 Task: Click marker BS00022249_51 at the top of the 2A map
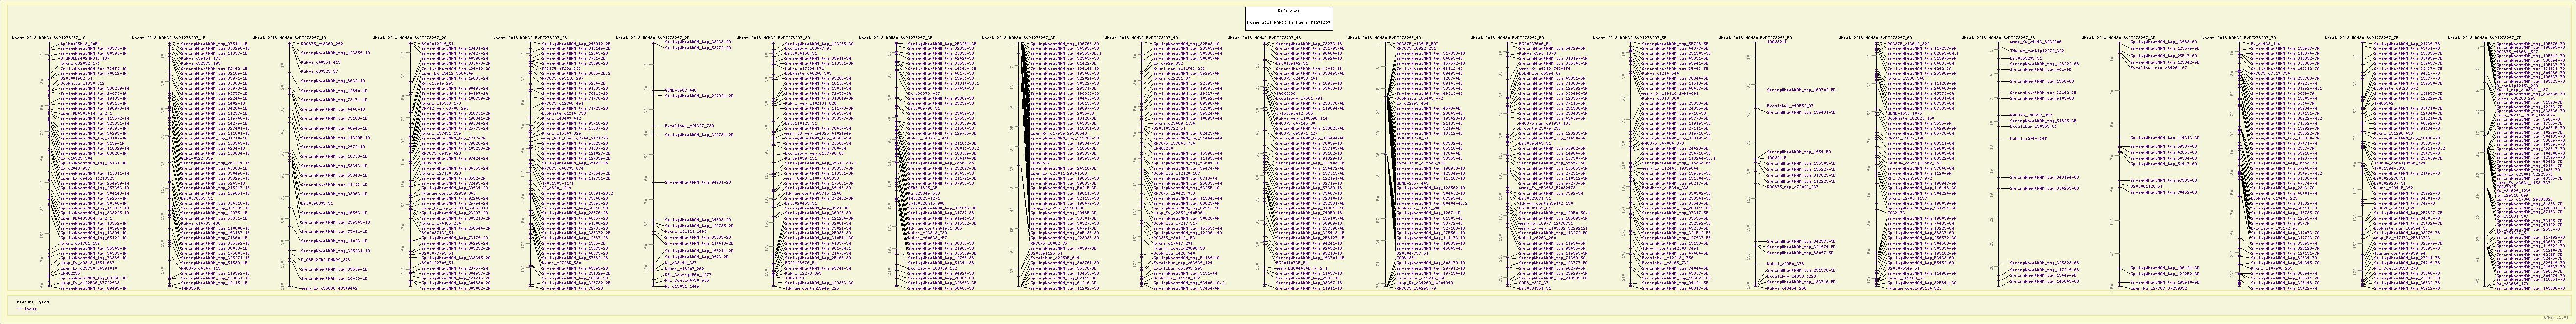pos(438,44)
